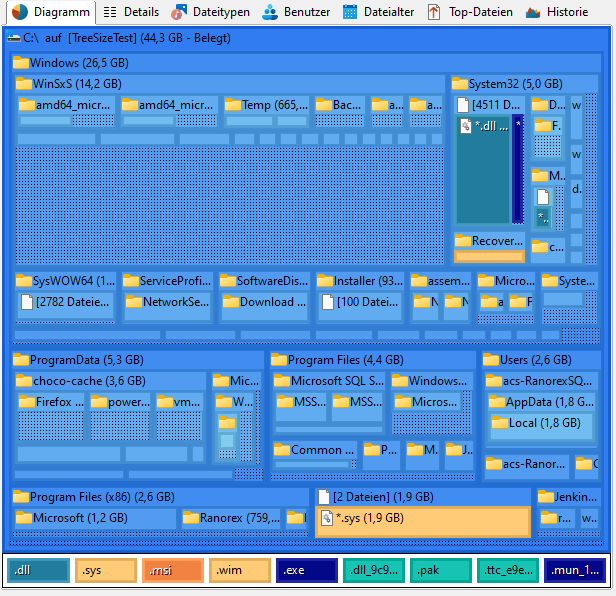The width and height of the screenshot is (616, 596).
Task: Show the Top-Dateien tab
Action: click(x=470, y=12)
